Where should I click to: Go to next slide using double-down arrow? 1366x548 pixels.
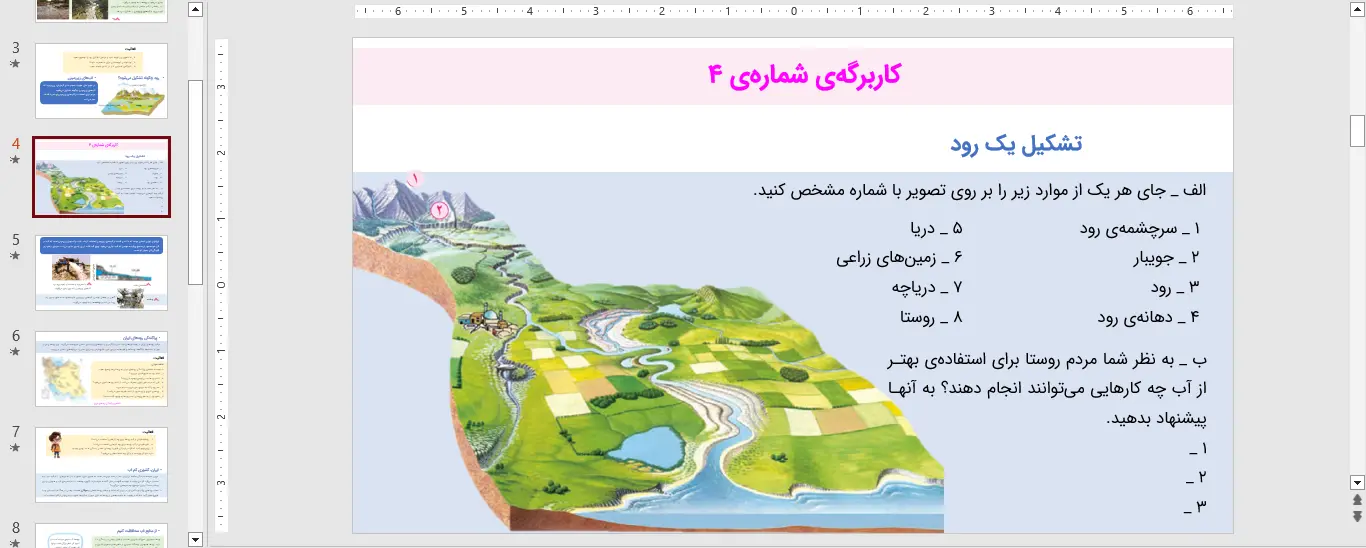(1357, 516)
